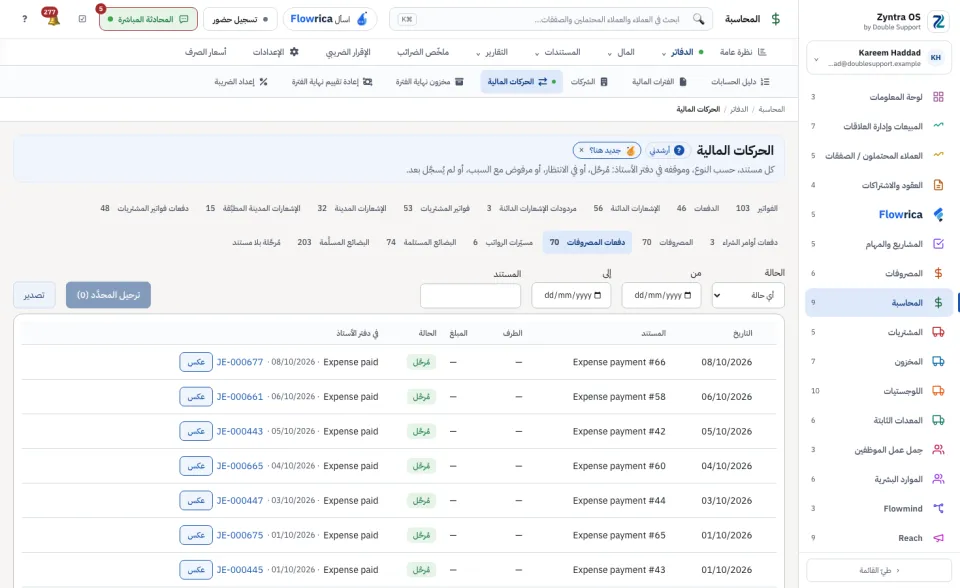Screen dimensions: 960x588
Task: Click عكس button for JE-000445
Action: pos(196,570)
